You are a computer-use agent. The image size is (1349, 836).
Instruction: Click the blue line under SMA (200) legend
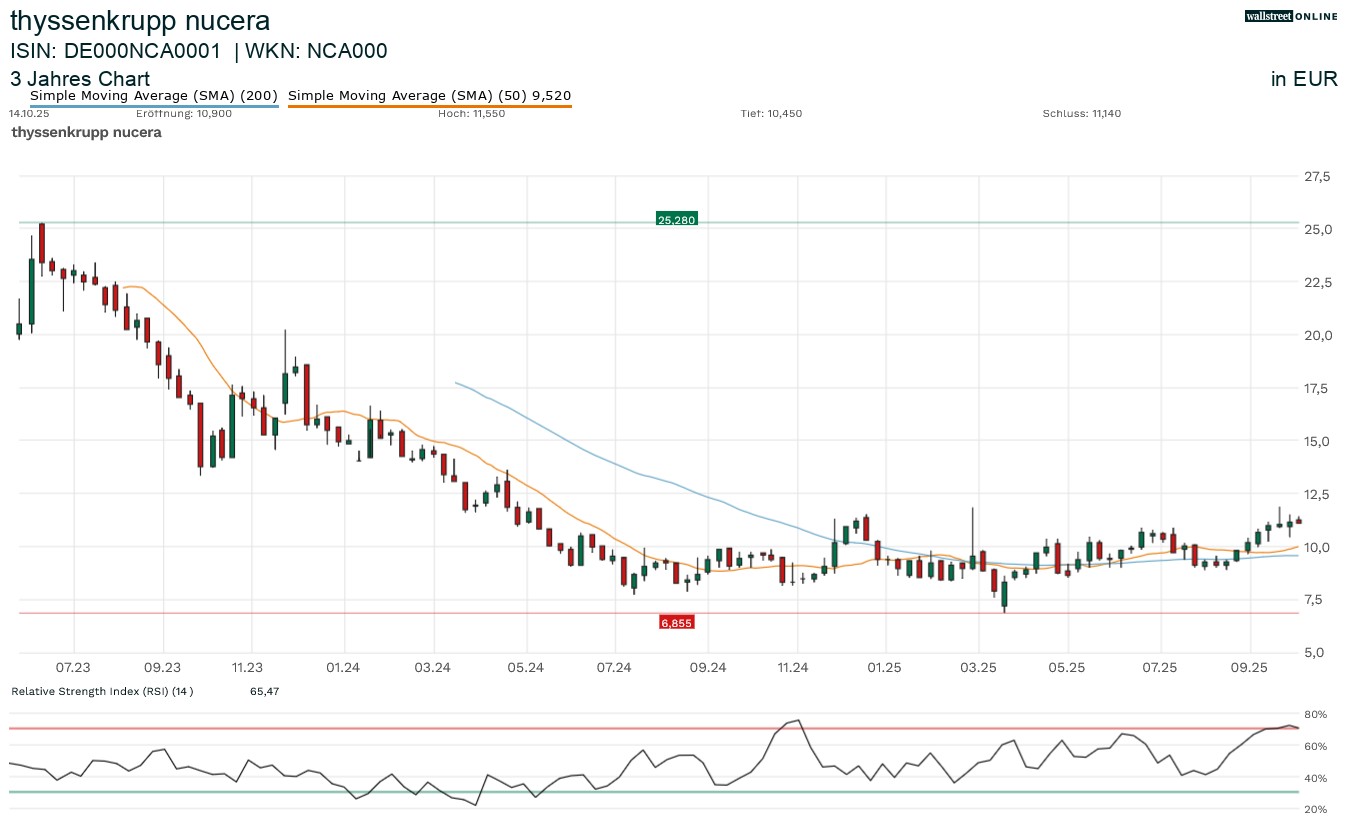(x=154, y=106)
